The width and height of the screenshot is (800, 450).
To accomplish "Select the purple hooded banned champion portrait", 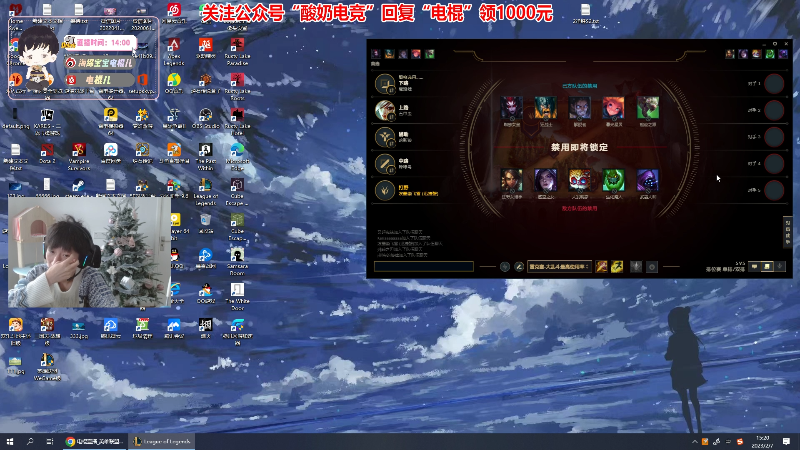I will click(647, 180).
